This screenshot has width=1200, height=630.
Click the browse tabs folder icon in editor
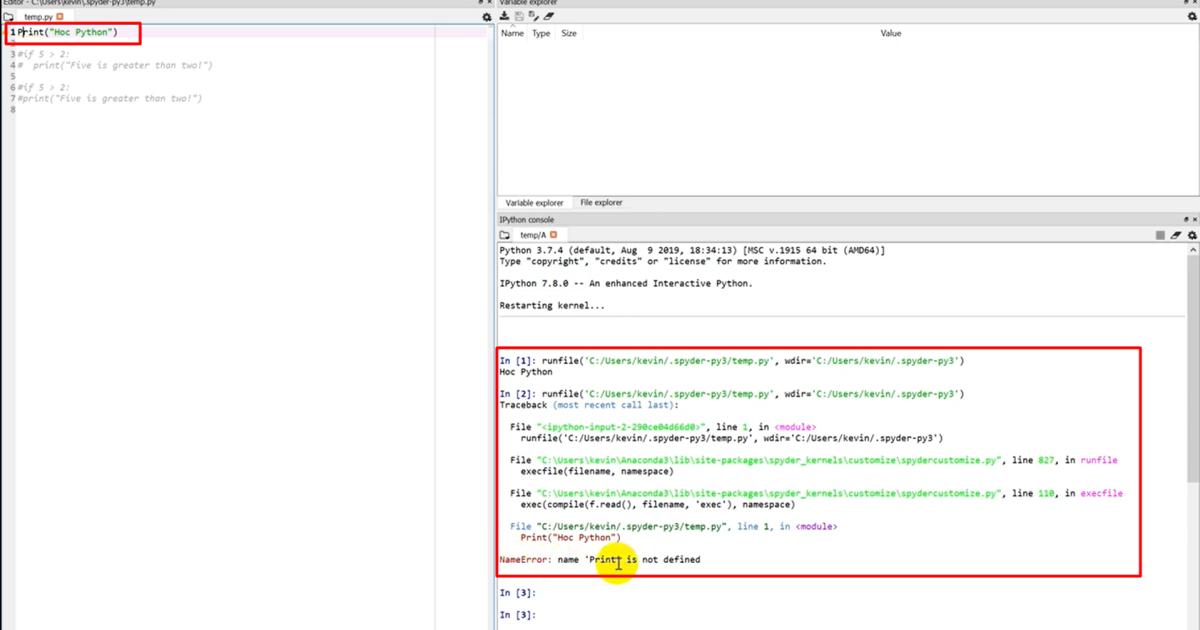click(8, 18)
